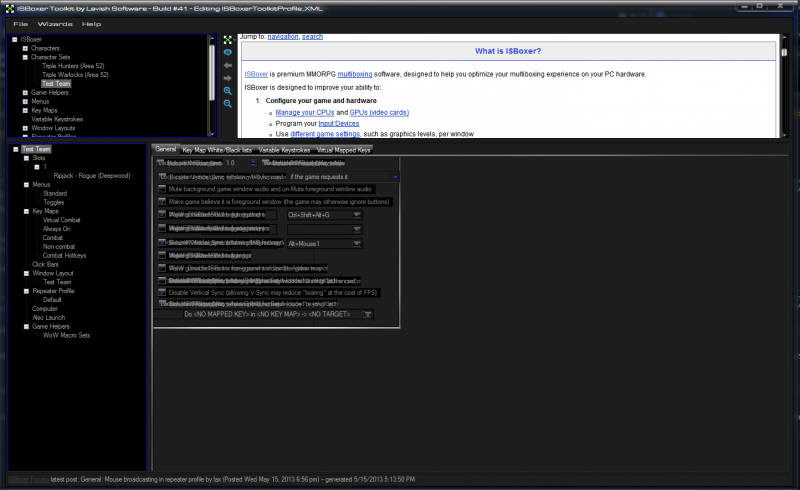Select Test Team in the top tree
Viewport: 800px width, 490px height.
coord(56,84)
